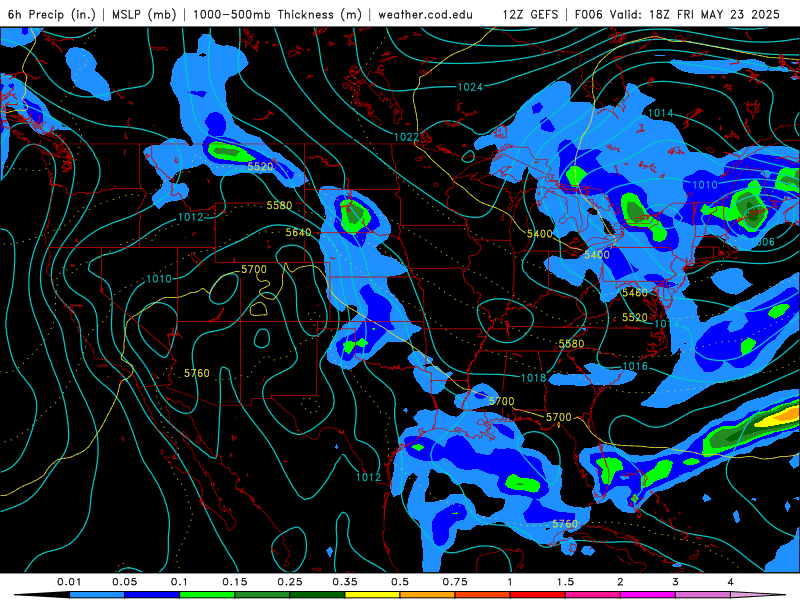Click legend swatch between 0.25 and 0.35
The image size is (800, 600).
pos(317,595)
